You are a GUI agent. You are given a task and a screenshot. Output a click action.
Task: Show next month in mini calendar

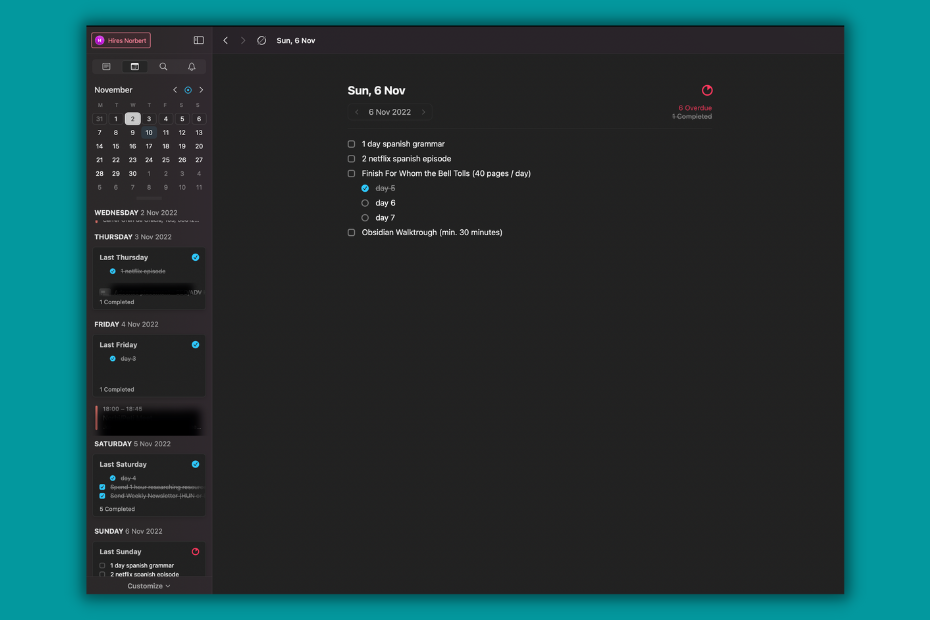click(x=201, y=90)
